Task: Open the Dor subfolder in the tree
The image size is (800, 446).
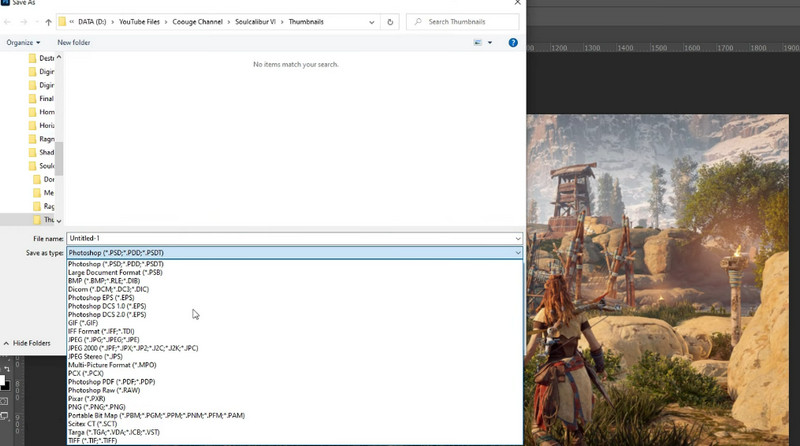Action: (x=43, y=180)
